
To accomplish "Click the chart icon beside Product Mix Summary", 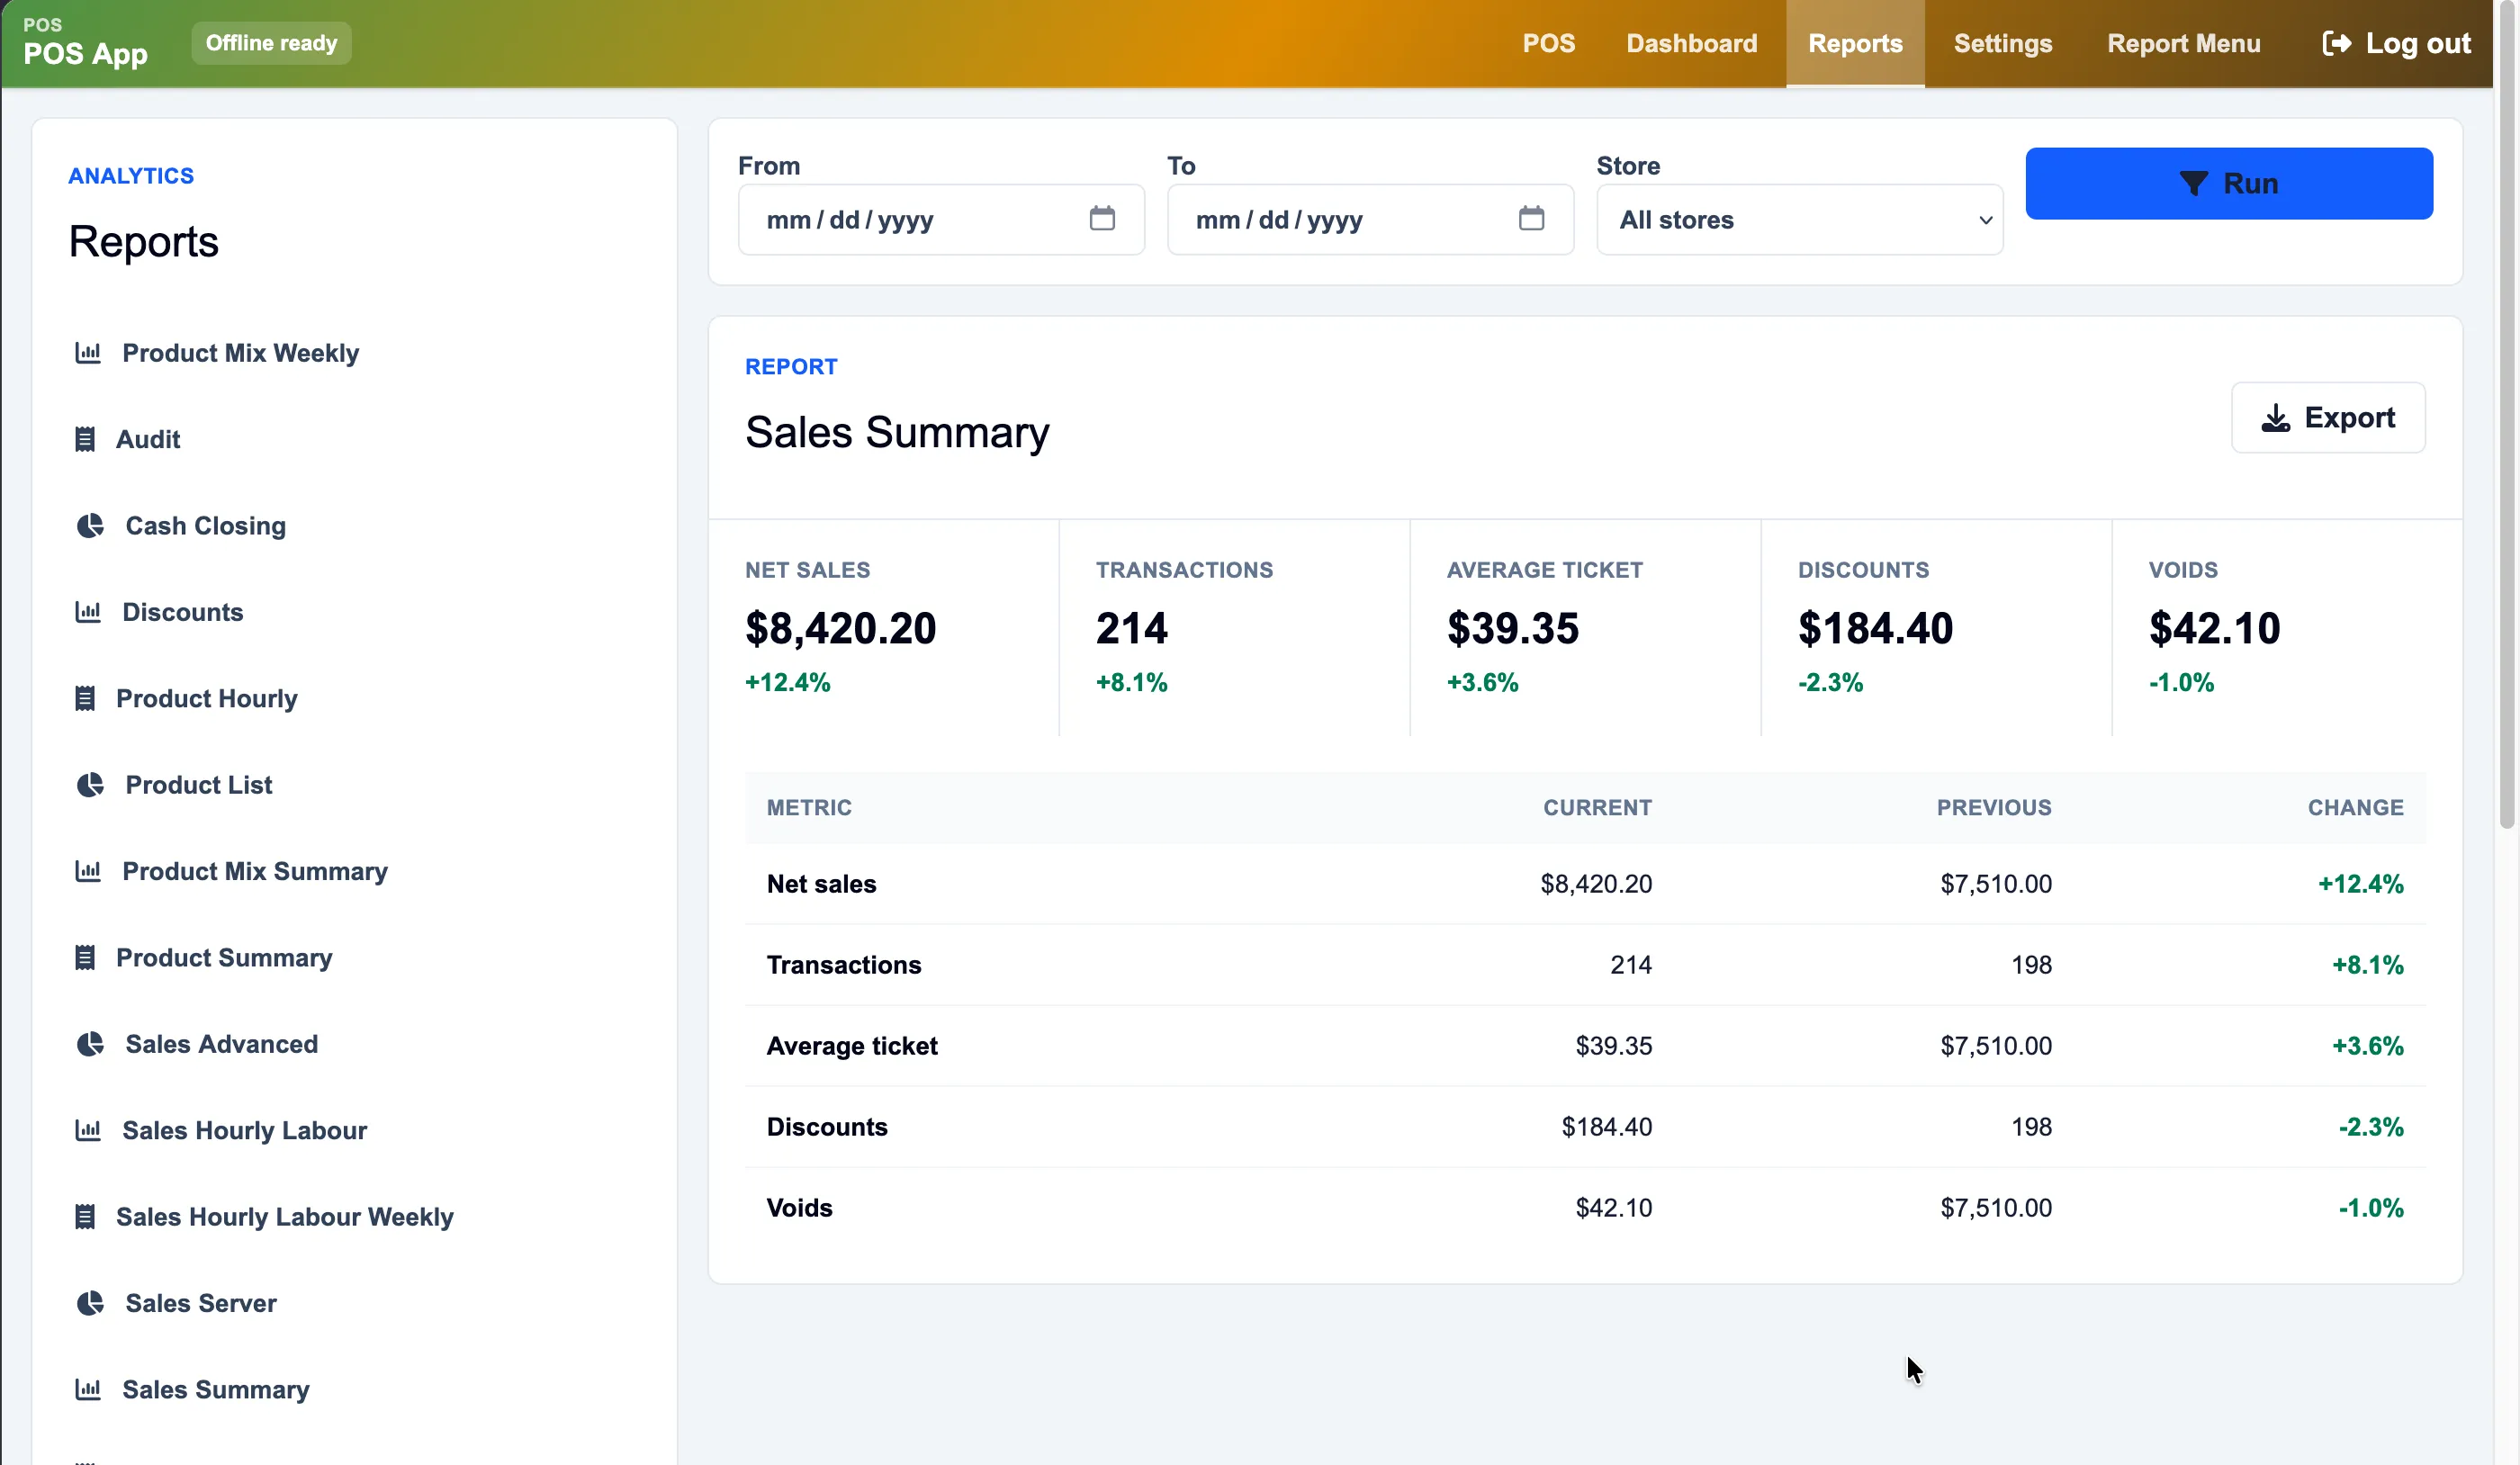I will (x=88, y=871).
